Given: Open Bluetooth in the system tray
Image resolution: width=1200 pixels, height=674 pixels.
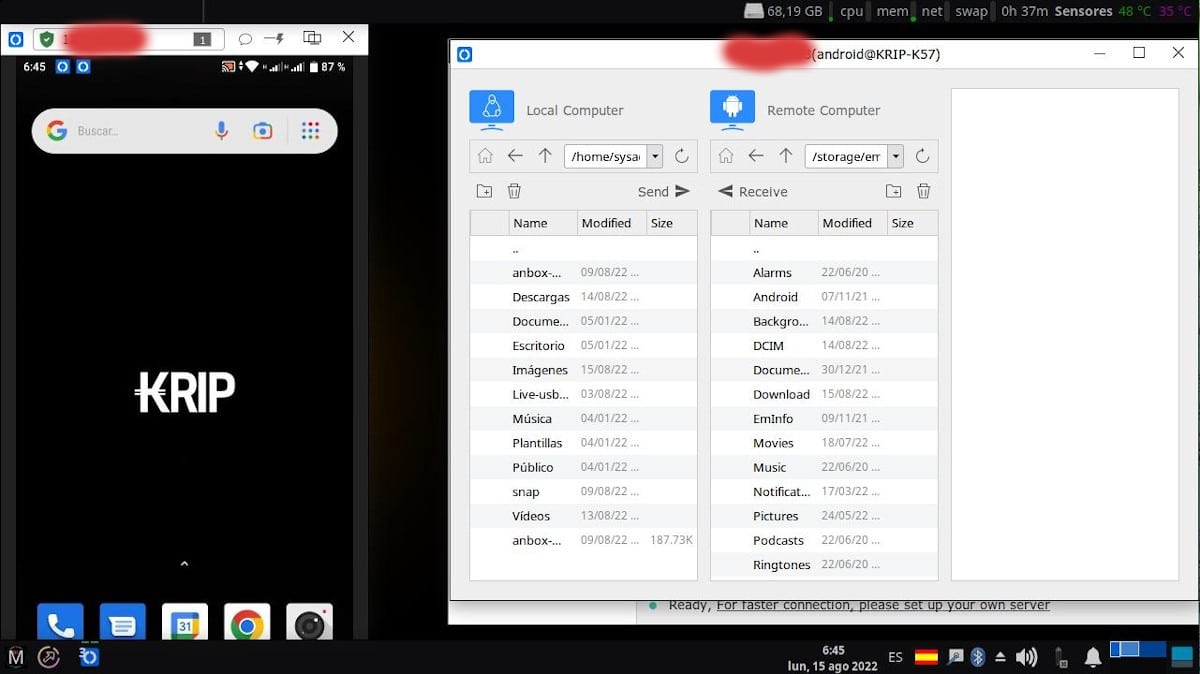Looking at the screenshot, I should point(978,657).
